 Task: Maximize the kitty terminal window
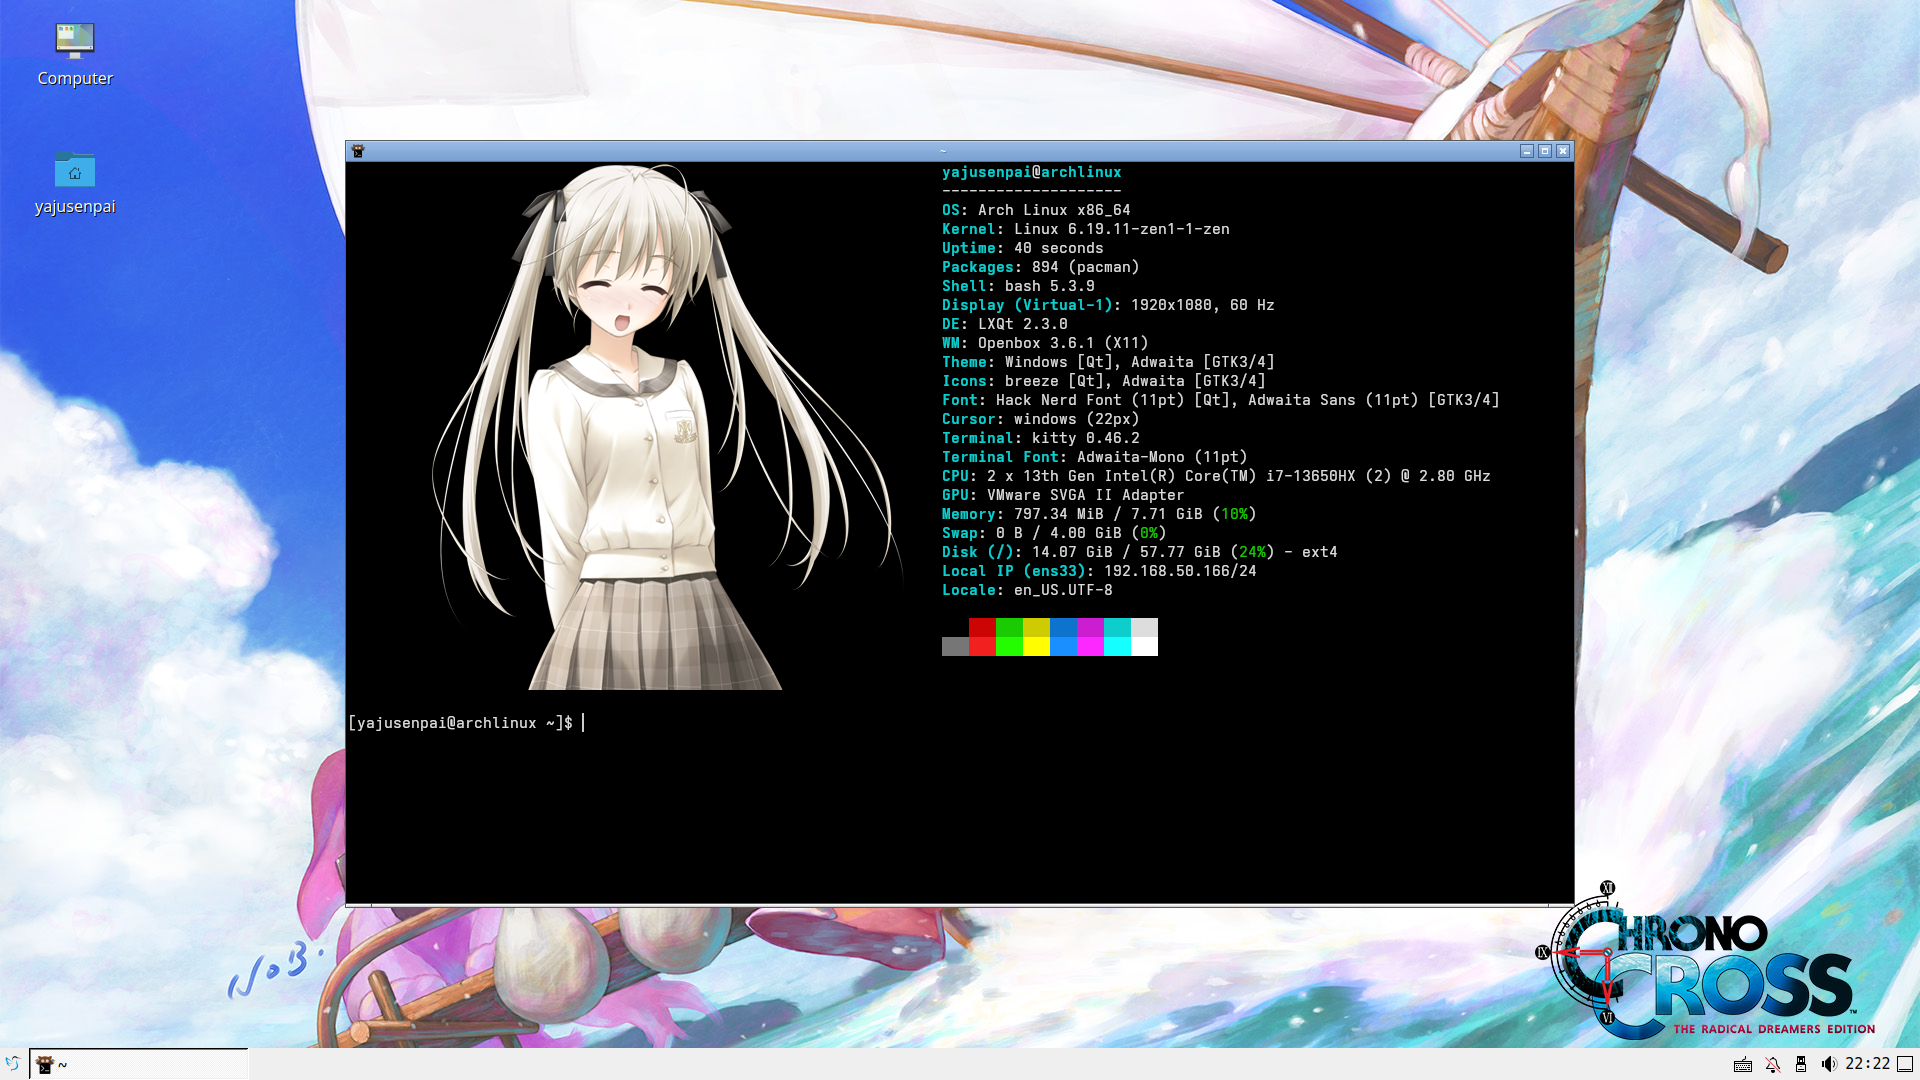1544,151
